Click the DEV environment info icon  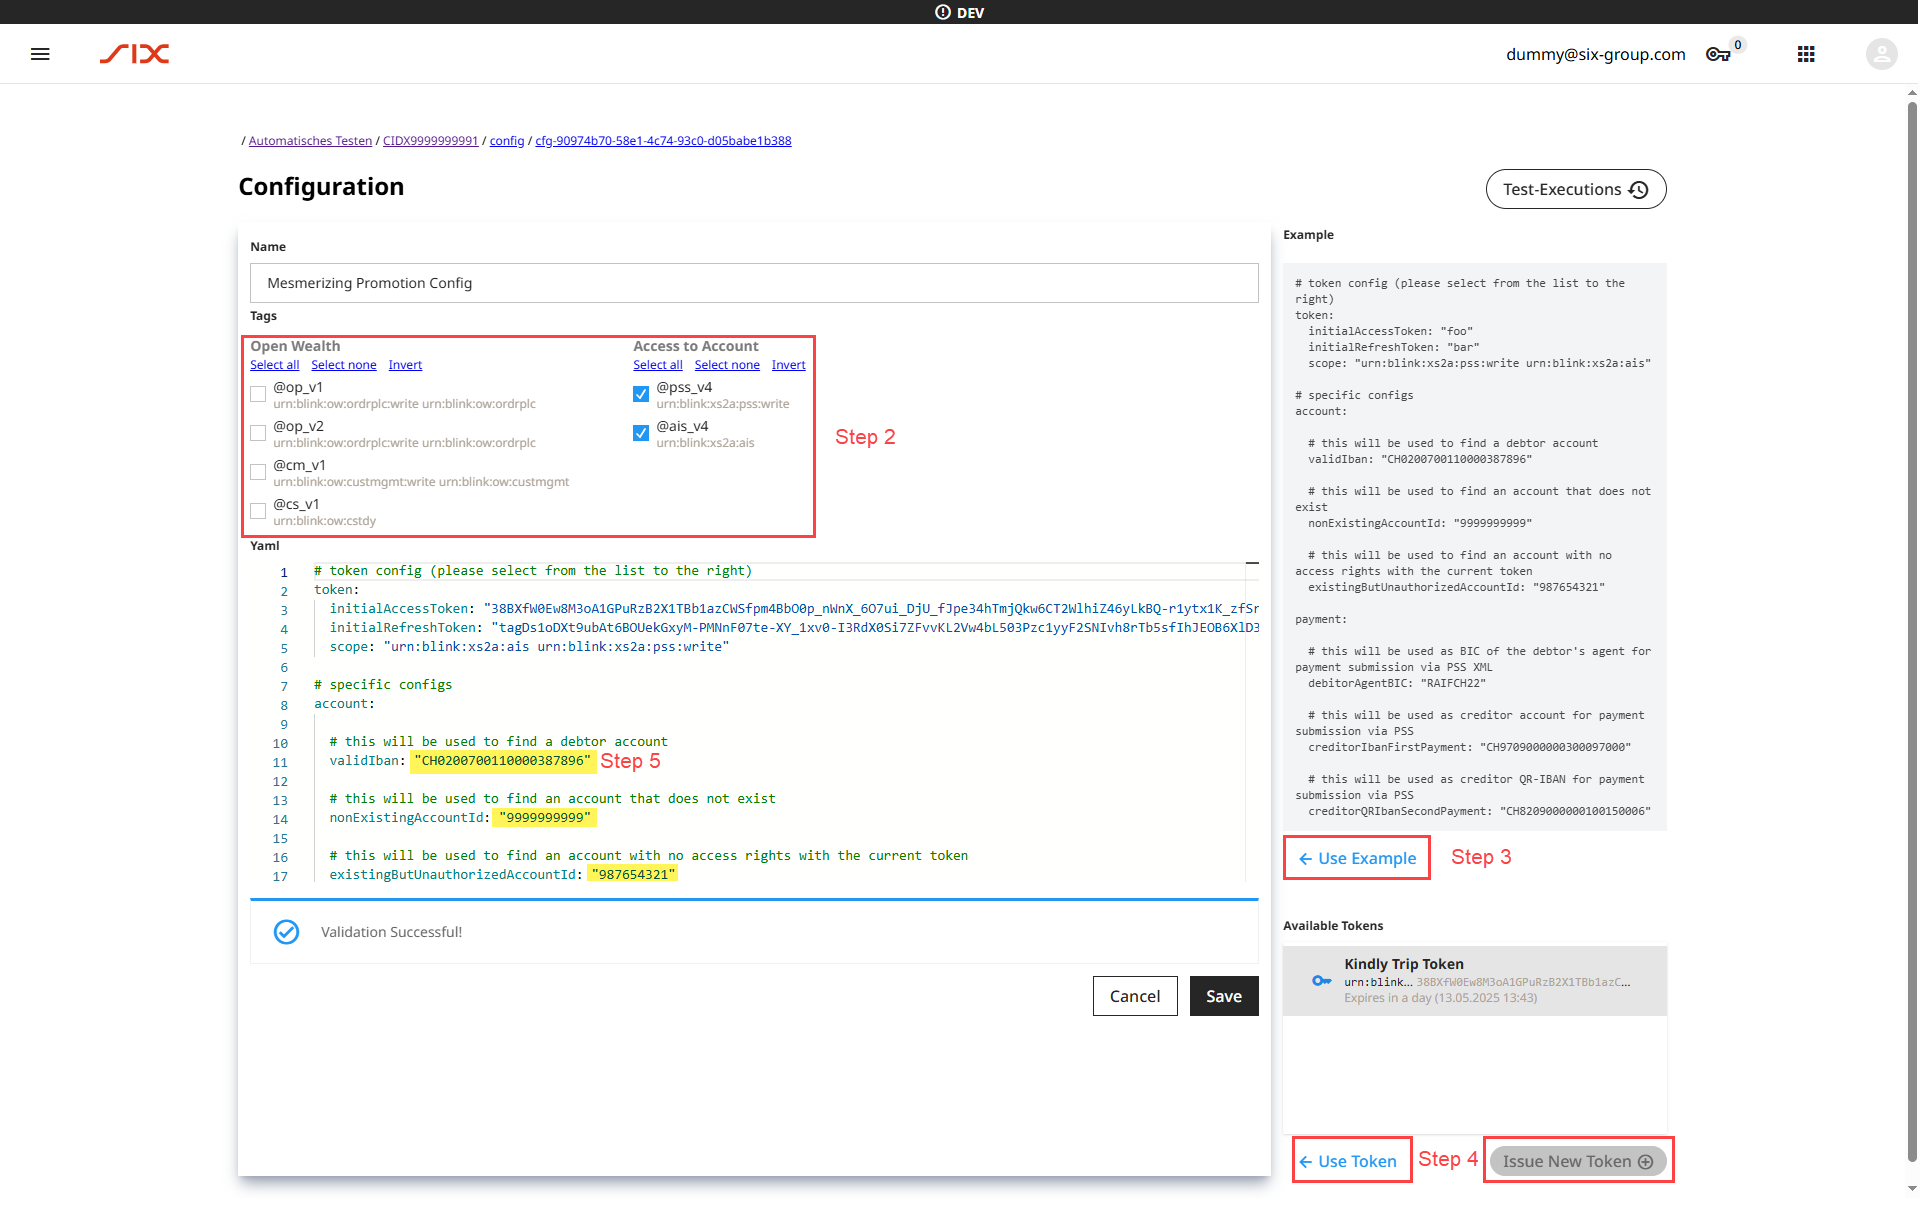point(943,12)
